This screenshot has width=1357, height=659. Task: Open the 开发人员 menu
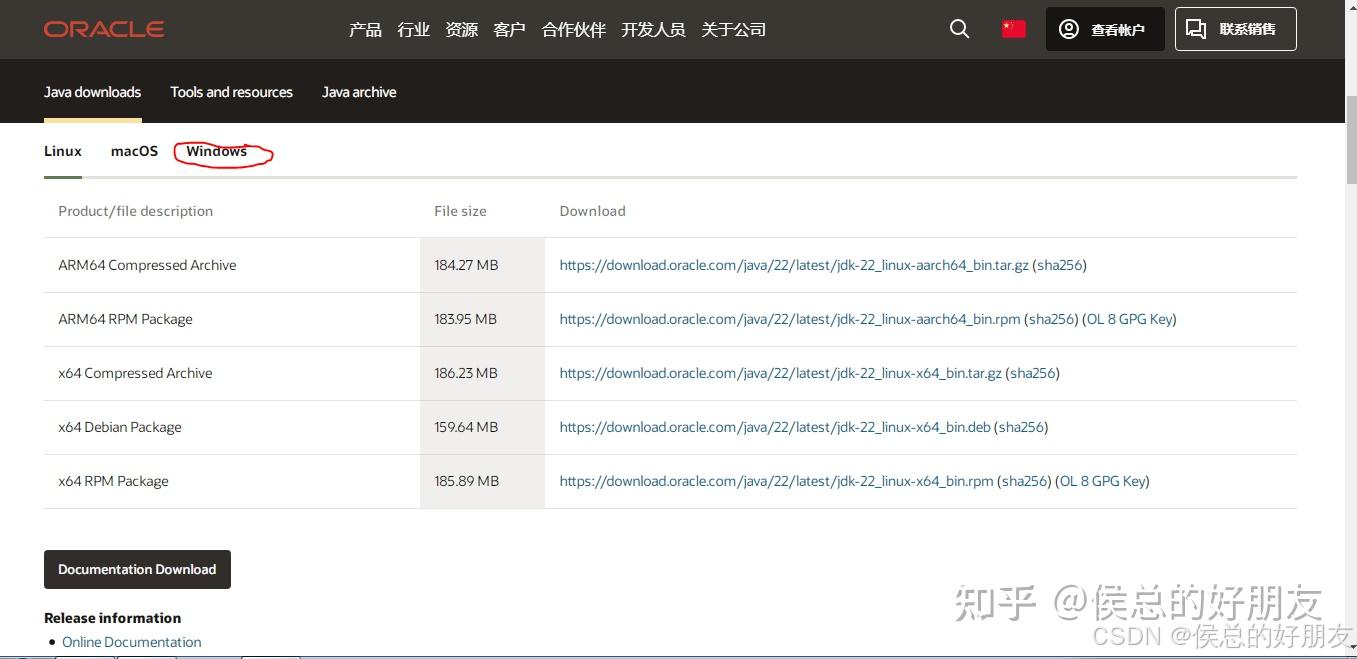tap(653, 30)
